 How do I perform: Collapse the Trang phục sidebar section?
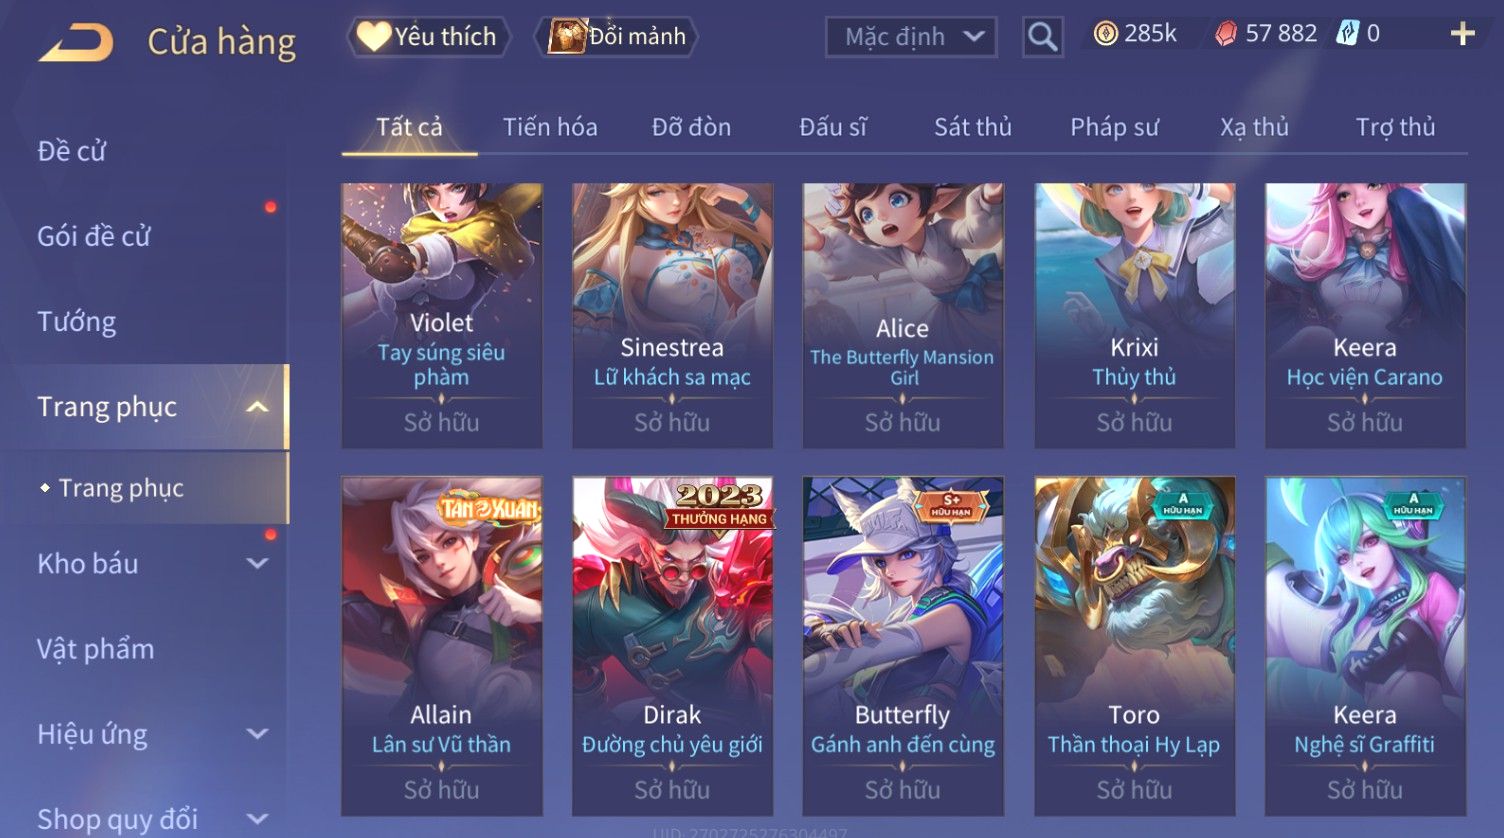257,407
